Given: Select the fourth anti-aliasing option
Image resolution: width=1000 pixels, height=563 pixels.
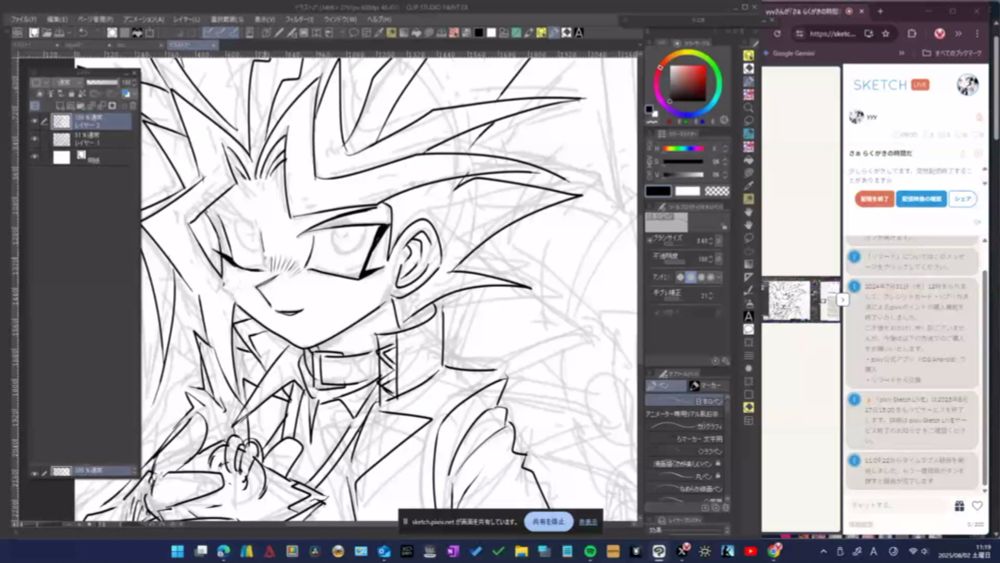Looking at the screenshot, I should pos(711,277).
